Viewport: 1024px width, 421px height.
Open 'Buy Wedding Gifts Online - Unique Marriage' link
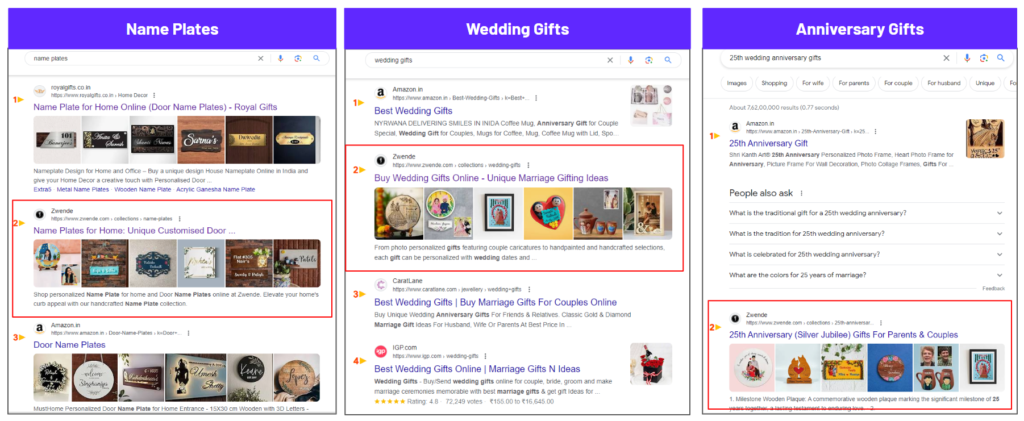coord(491,178)
